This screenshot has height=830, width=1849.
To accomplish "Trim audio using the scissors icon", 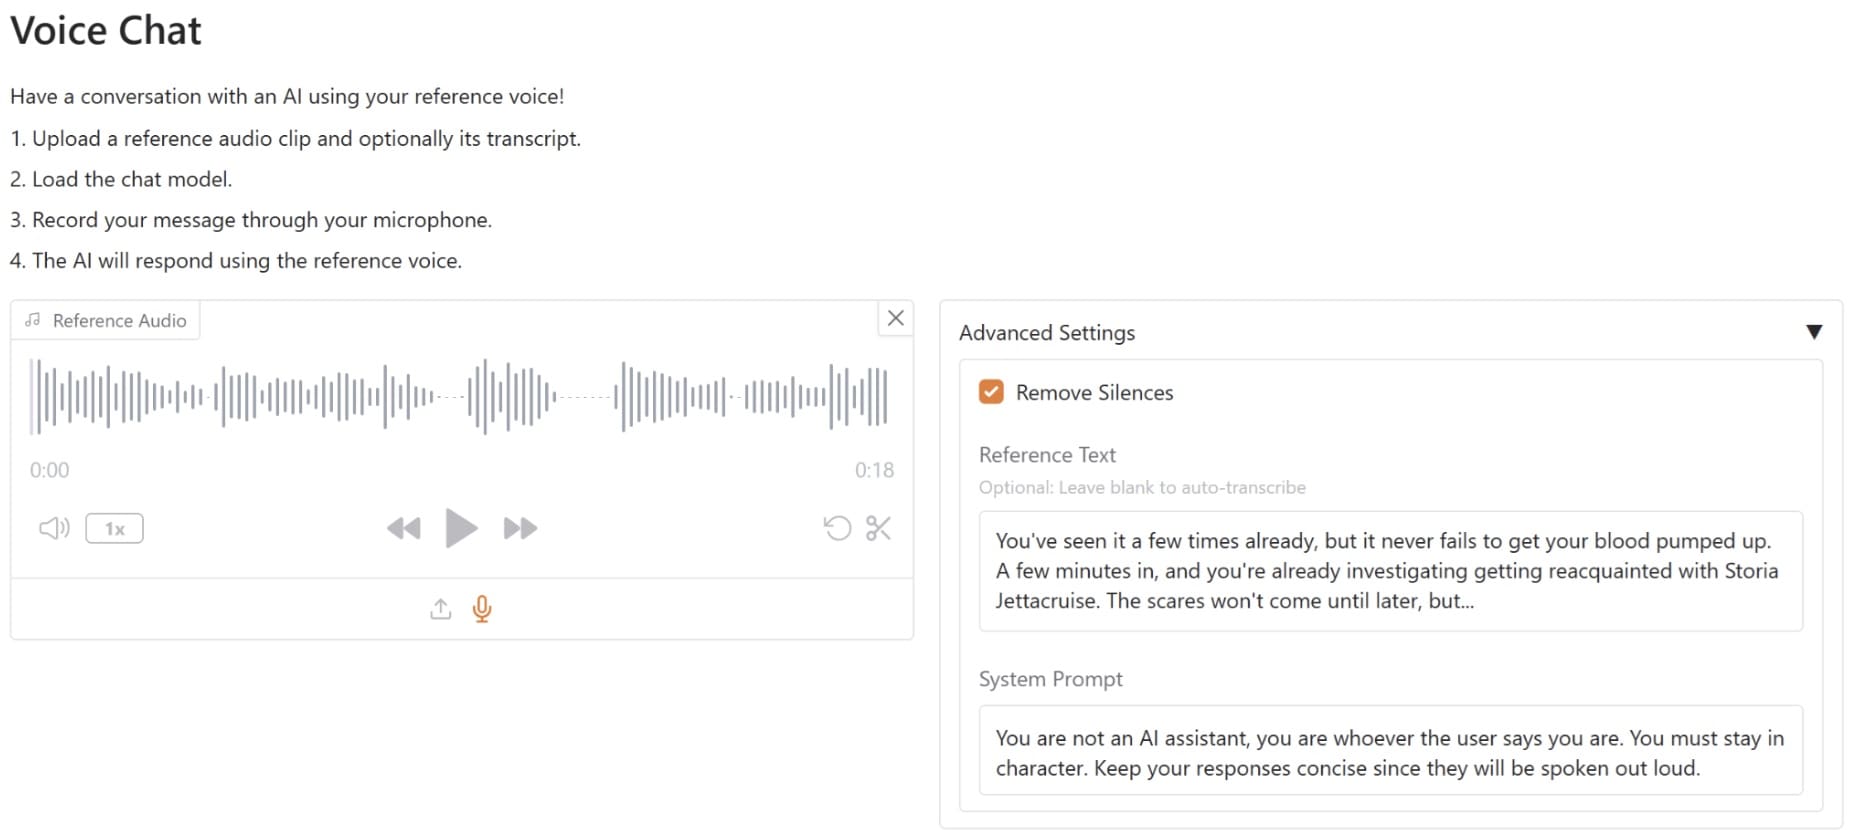I will [x=878, y=528].
